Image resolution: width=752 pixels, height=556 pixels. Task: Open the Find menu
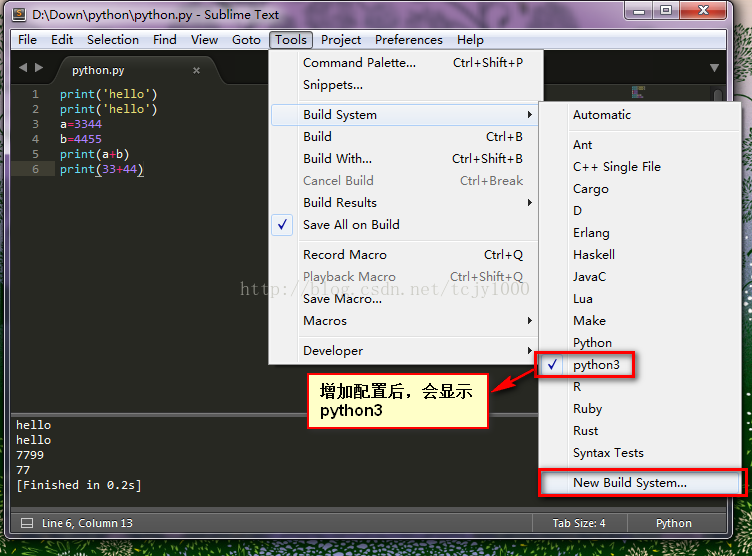pyautogui.click(x=164, y=40)
